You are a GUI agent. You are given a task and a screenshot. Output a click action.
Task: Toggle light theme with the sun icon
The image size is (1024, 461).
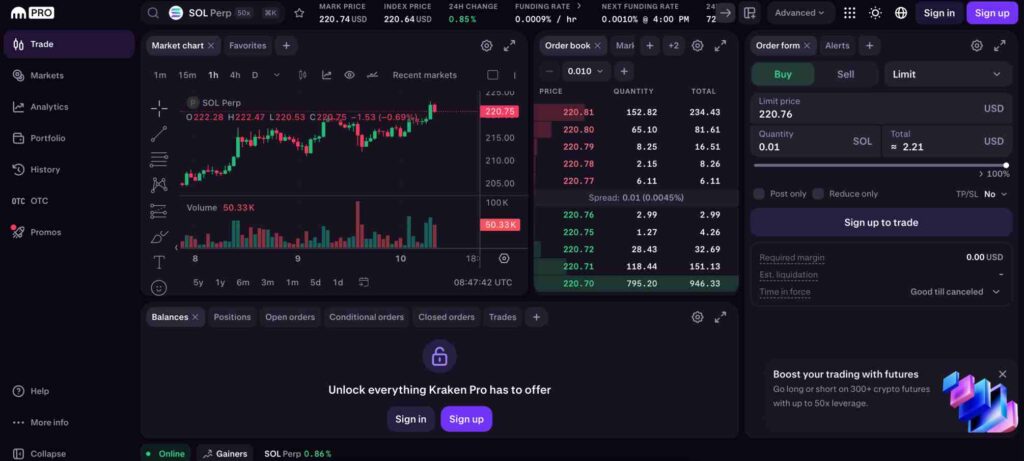click(875, 13)
